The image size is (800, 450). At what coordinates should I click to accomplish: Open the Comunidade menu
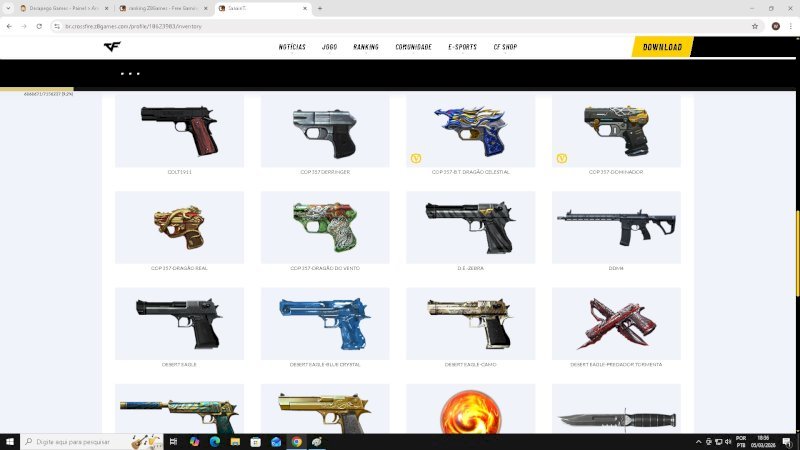tap(413, 47)
